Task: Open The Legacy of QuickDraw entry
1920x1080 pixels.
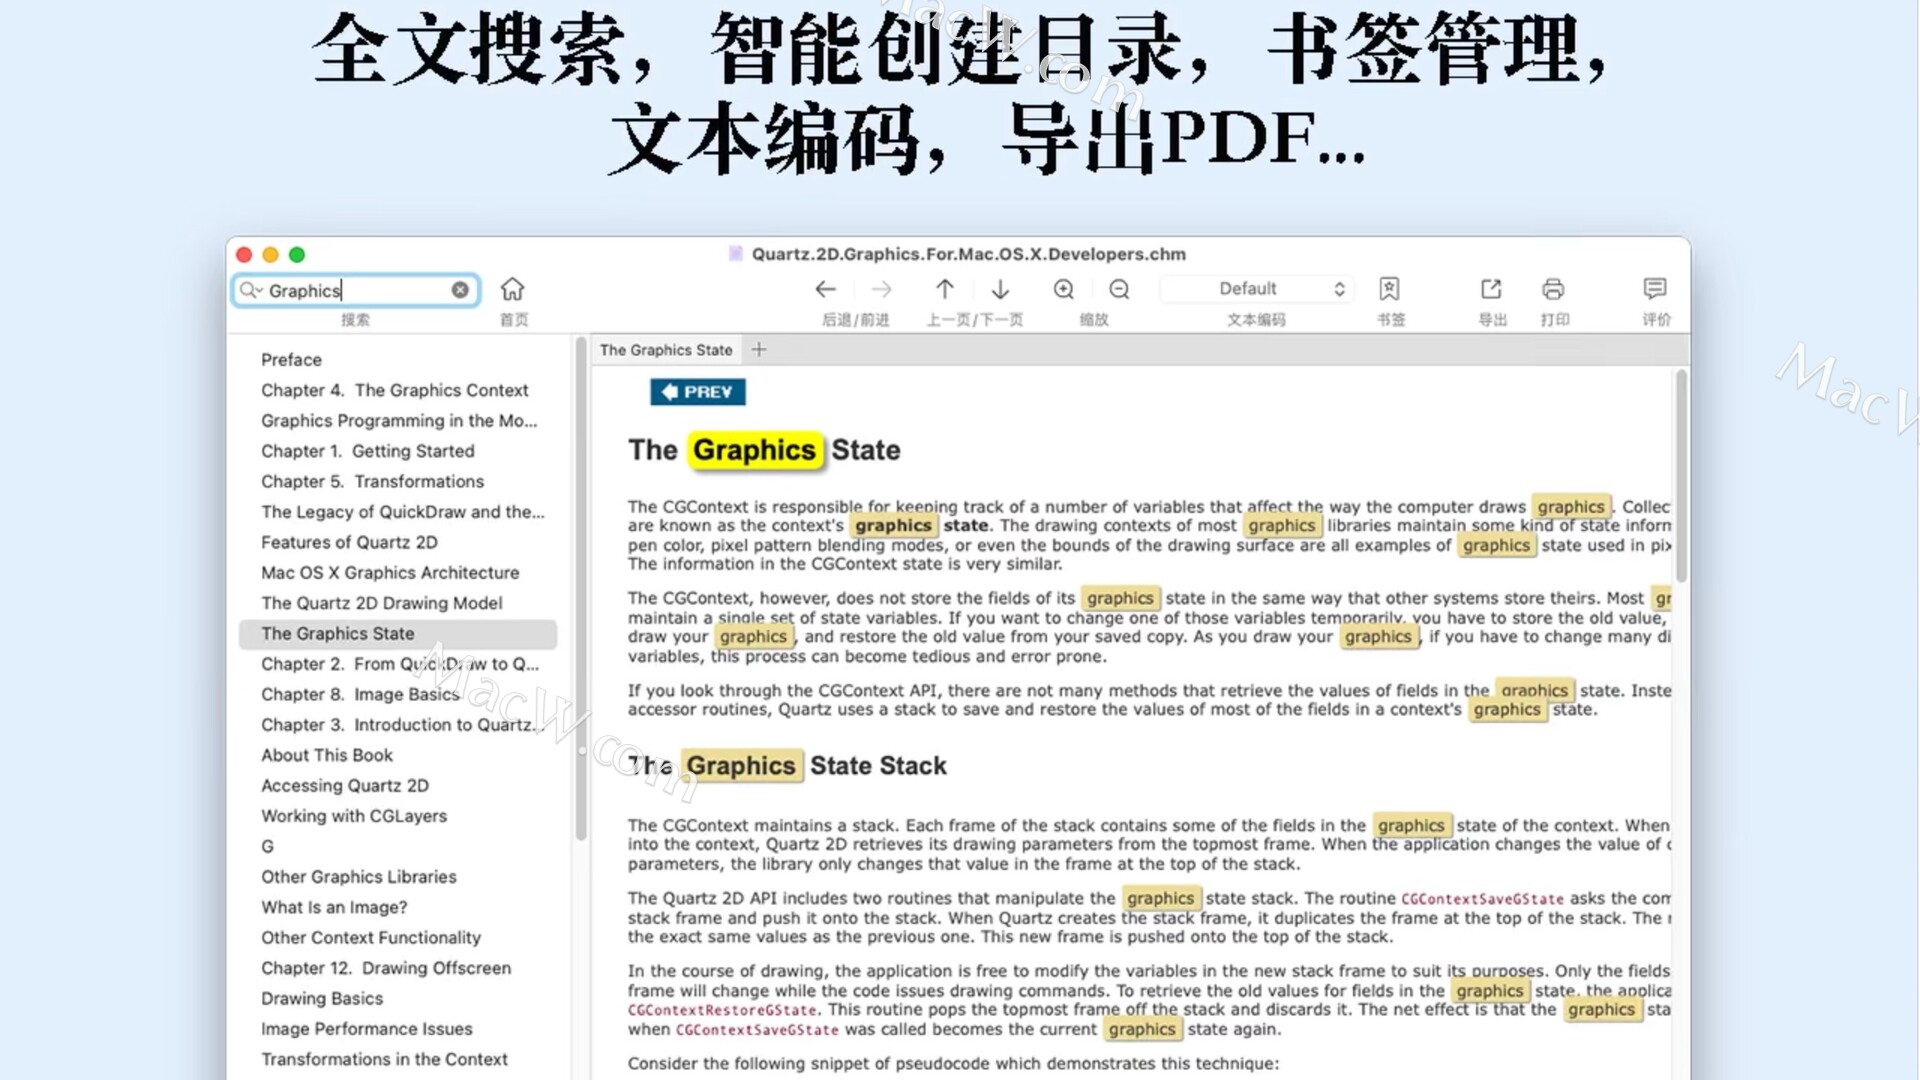Action: pyautogui.click(x=403, y=512)
